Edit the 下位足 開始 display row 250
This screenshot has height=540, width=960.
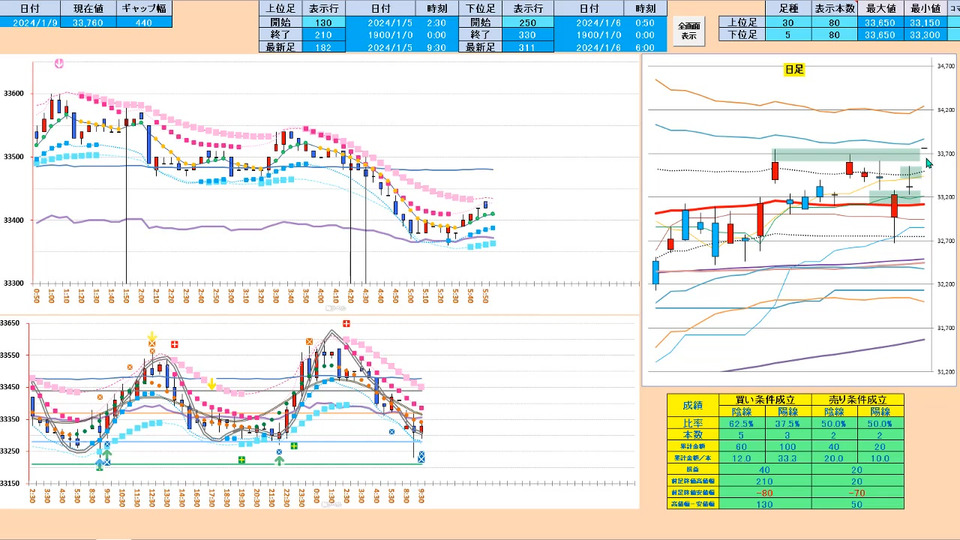527,23
